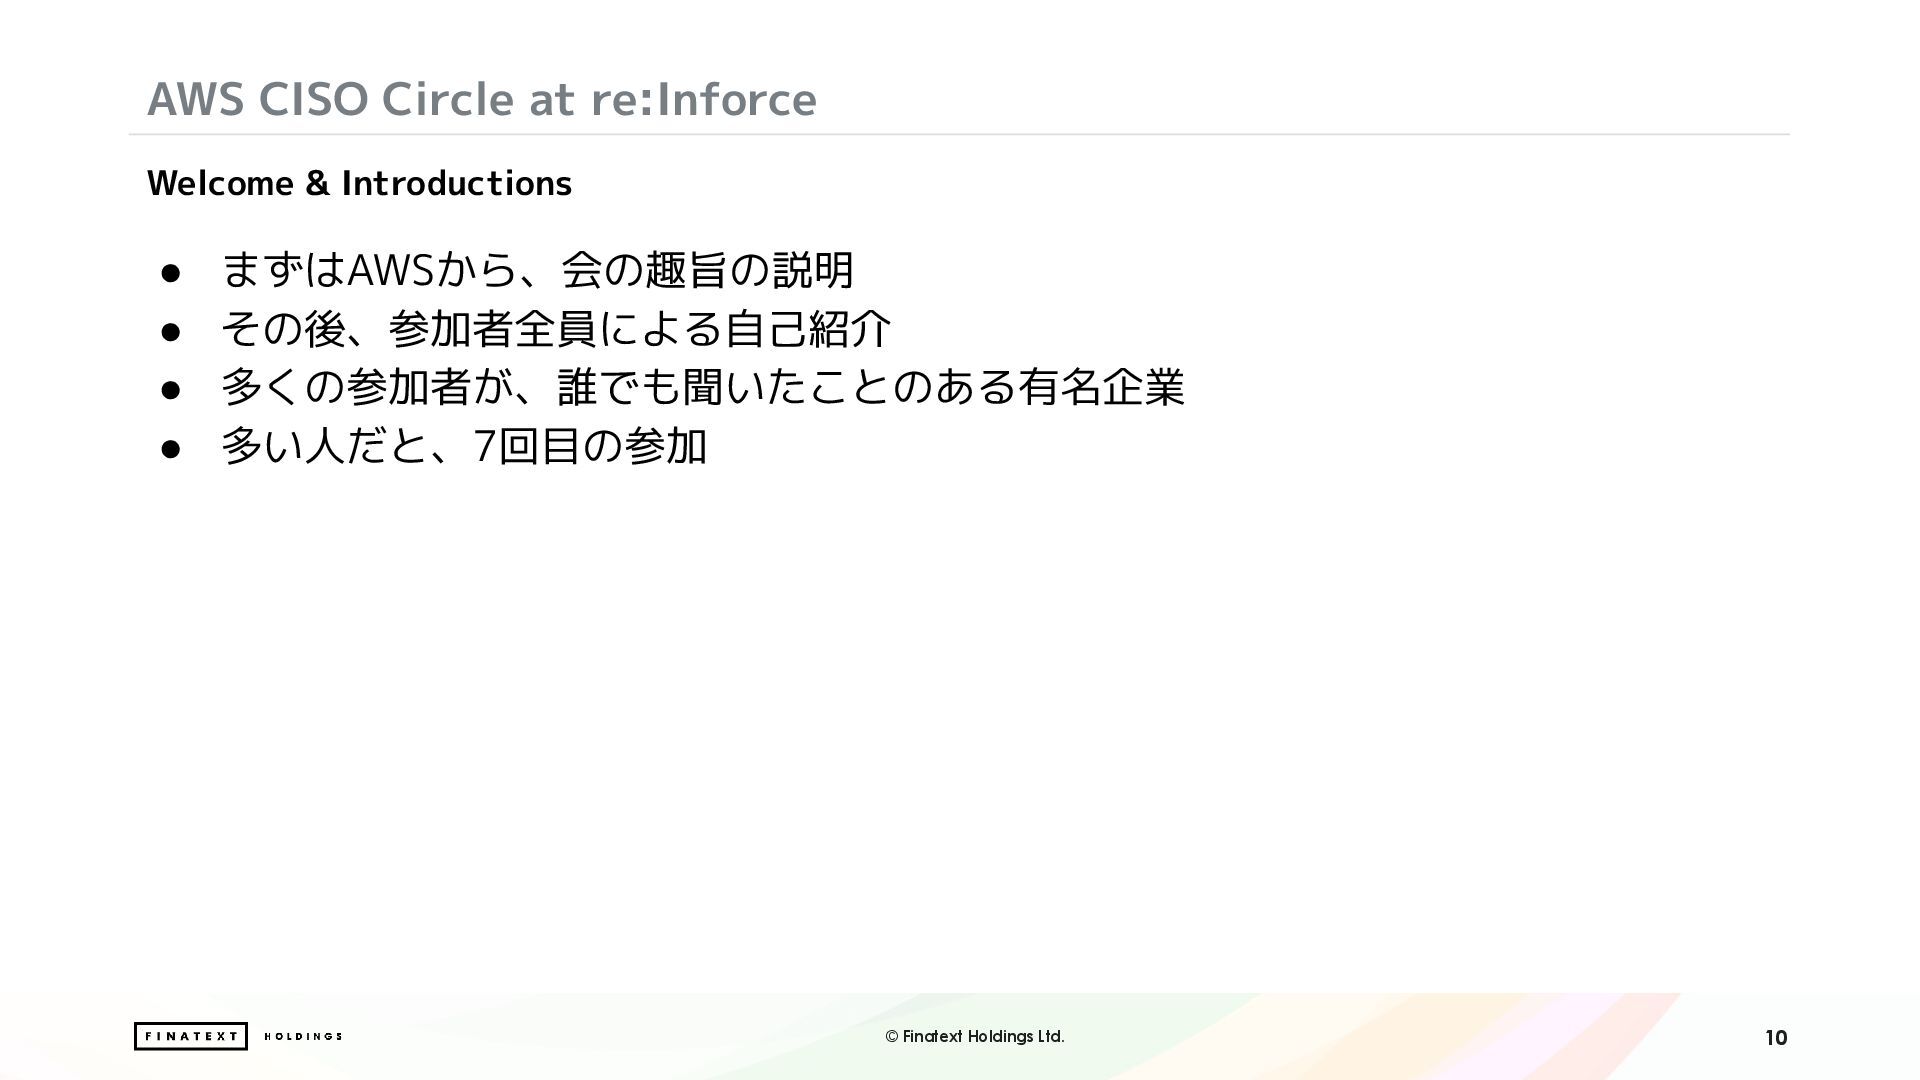Click the third bullet point dot
The image size is (1920, 1080).
coord(170,390)
